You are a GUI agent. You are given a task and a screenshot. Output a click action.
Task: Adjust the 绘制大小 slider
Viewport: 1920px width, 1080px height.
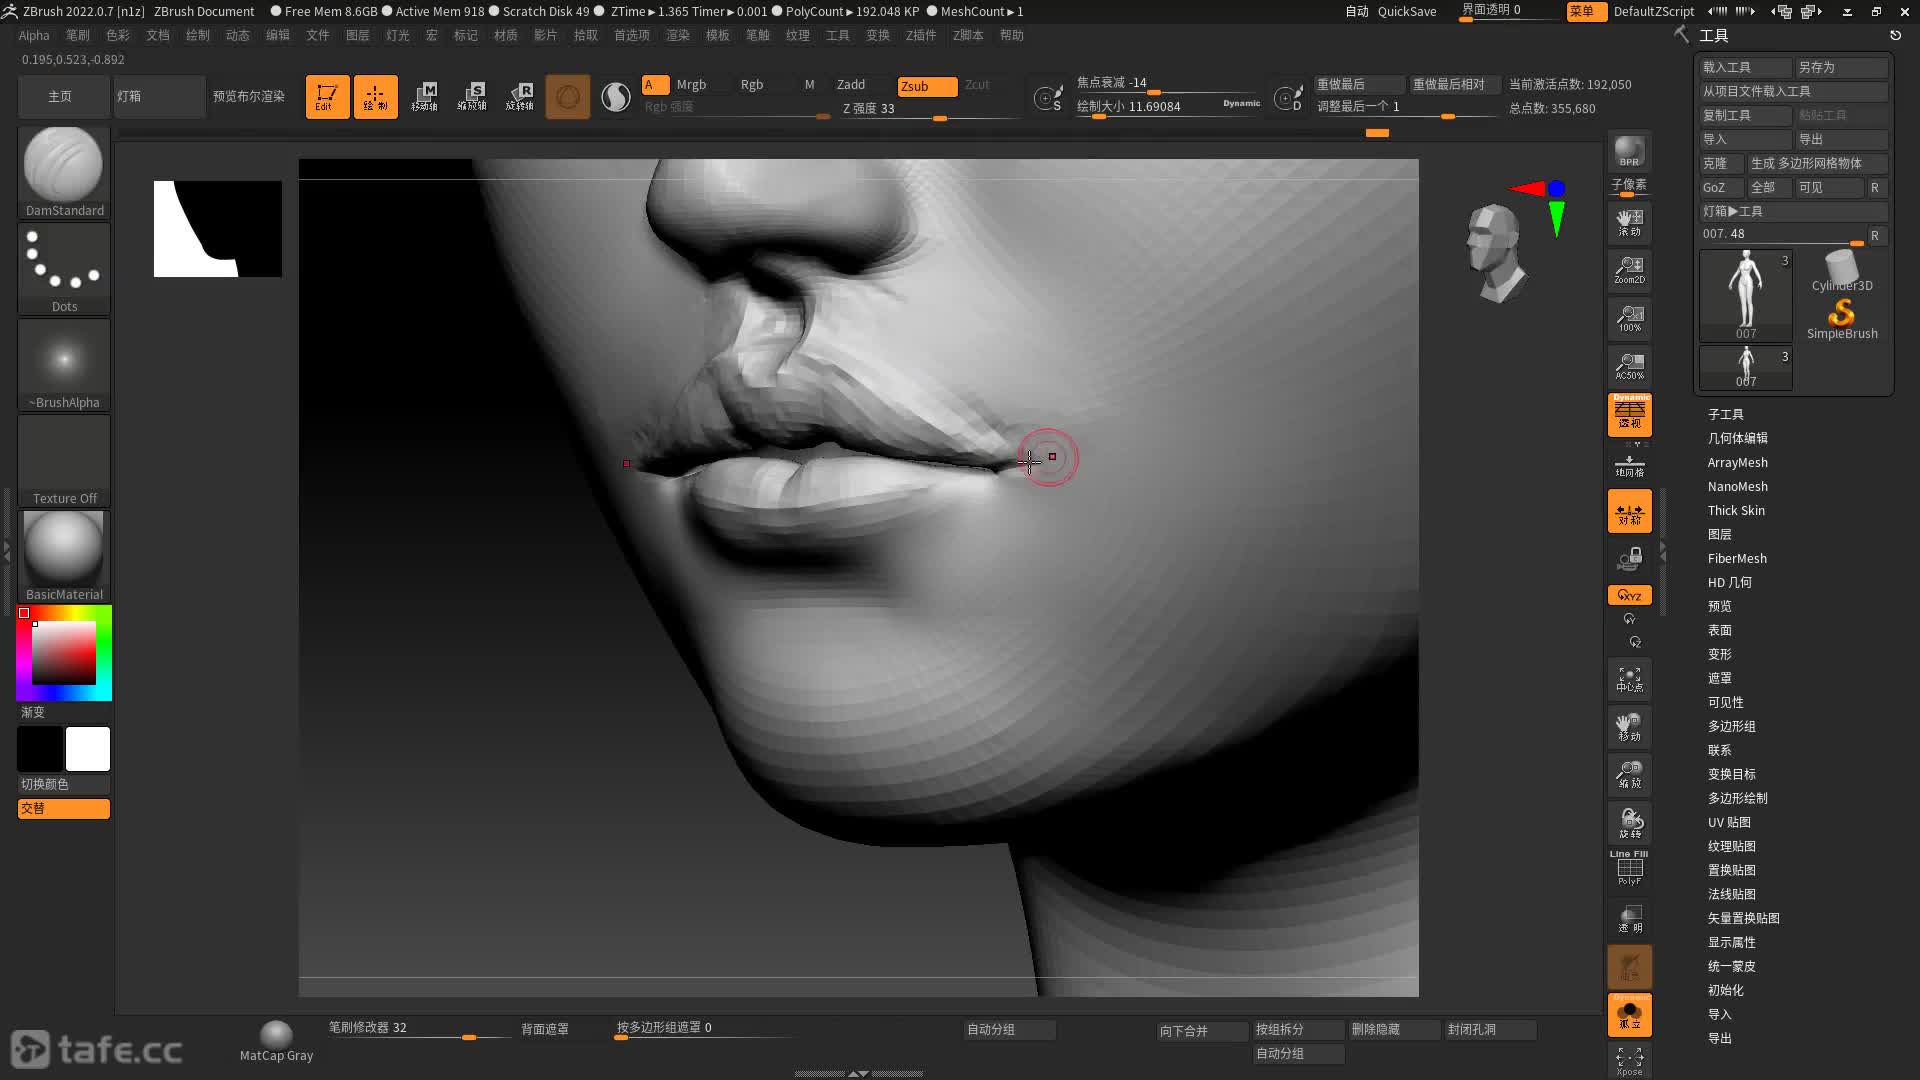pos(1168,107)
